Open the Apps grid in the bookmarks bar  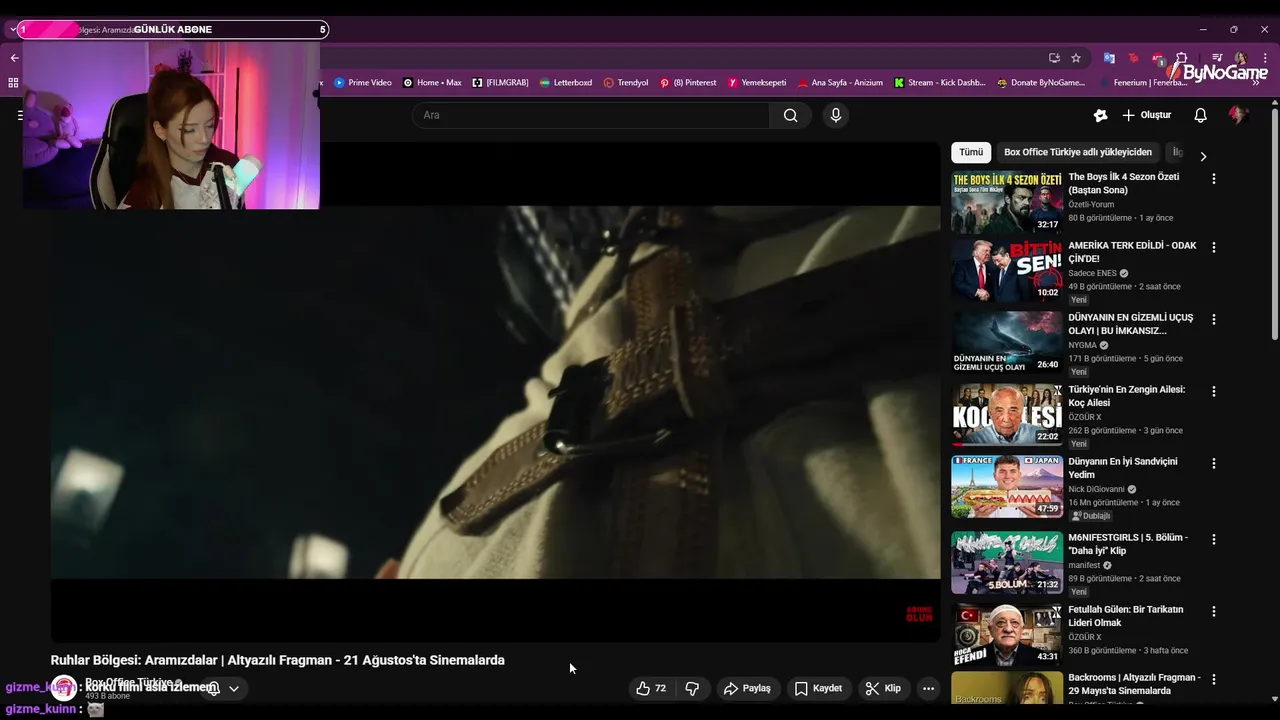point(14,83)
